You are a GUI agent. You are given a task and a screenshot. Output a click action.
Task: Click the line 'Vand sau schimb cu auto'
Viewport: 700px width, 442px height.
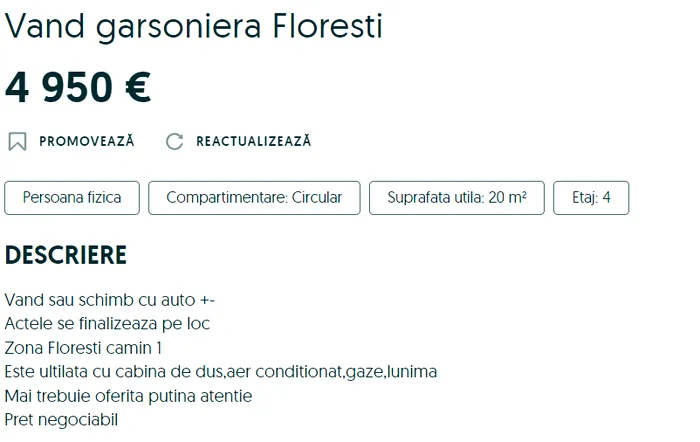[110, 300]
